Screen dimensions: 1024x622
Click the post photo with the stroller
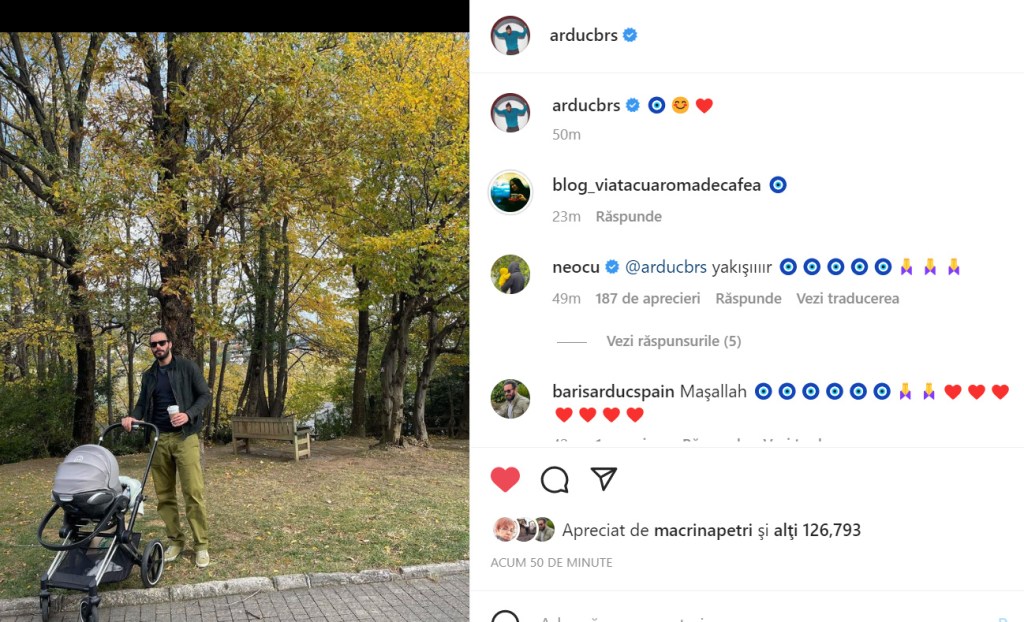(234, 327)
